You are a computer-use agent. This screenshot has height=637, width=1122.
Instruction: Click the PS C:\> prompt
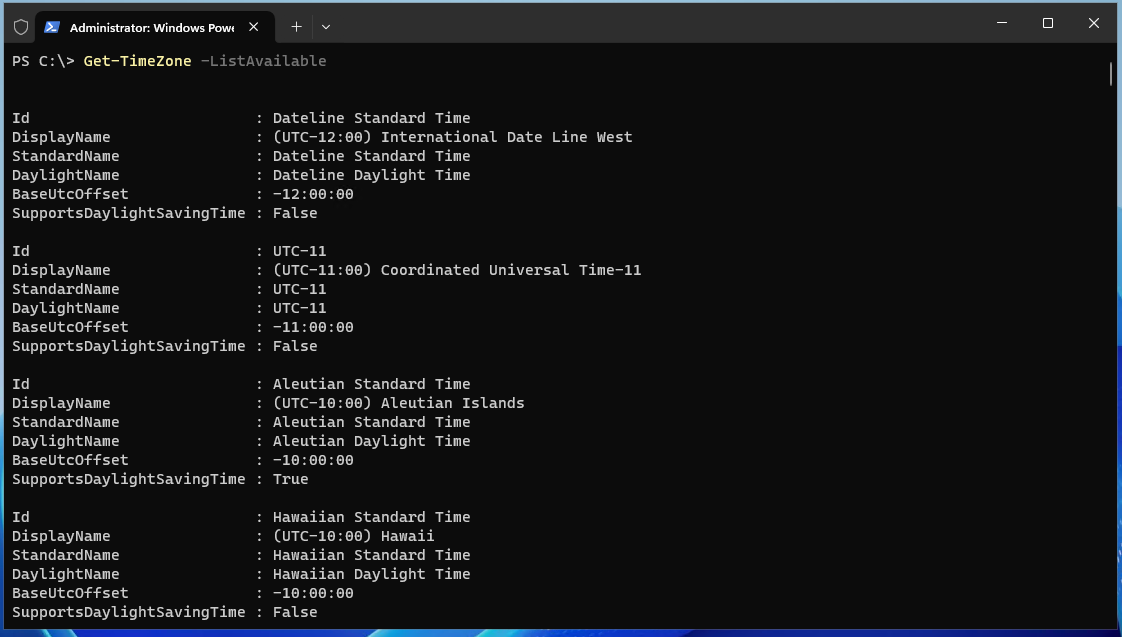(x=43, y=61)
